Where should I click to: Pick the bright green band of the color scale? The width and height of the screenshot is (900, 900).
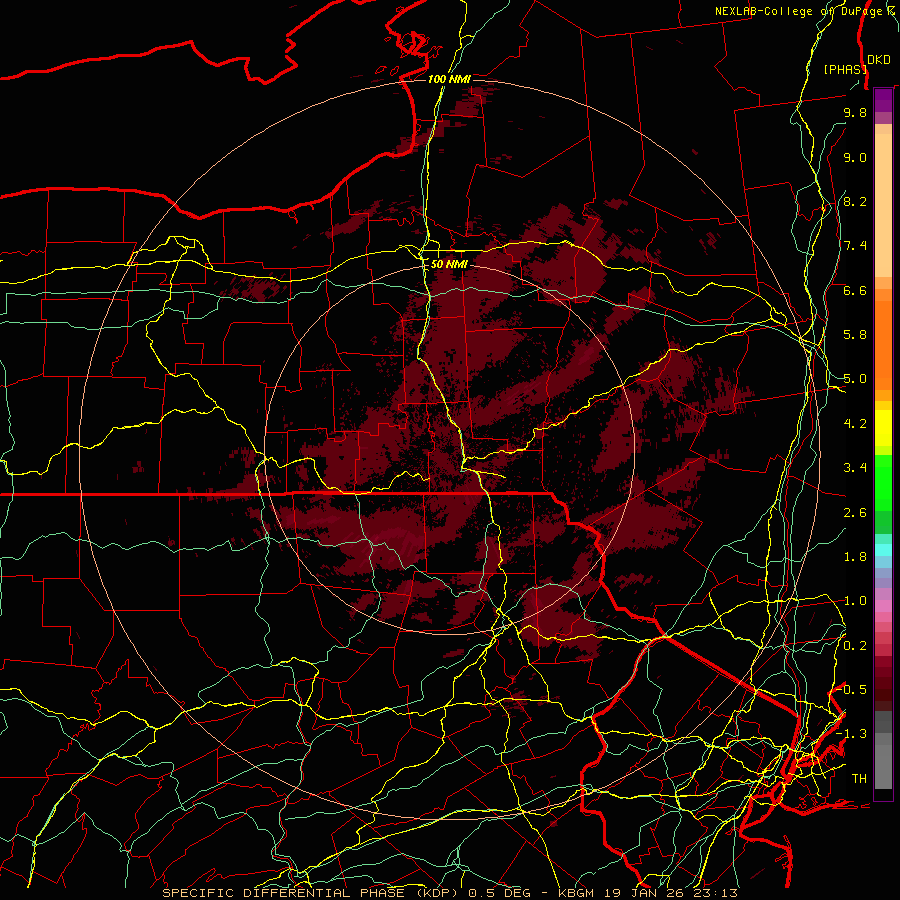(x=883, y=482)
